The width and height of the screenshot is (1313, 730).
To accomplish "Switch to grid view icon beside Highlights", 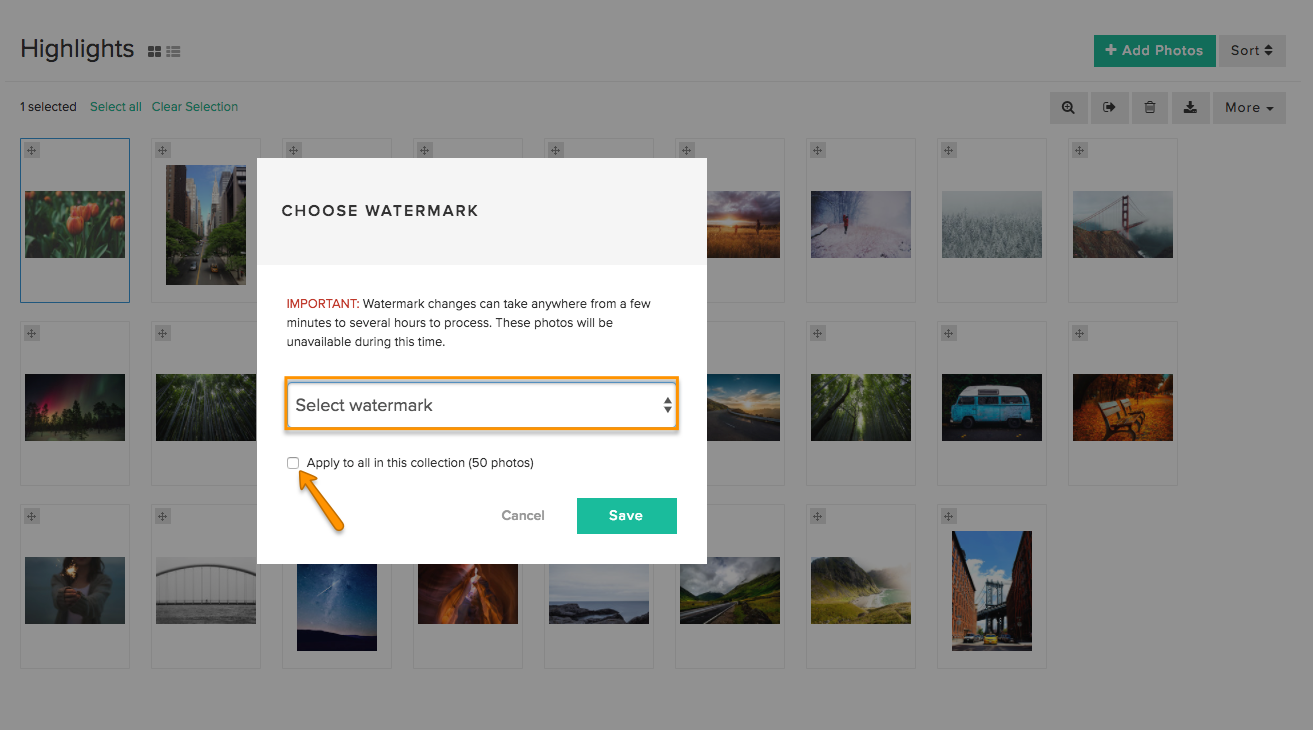I will (154, 51).
